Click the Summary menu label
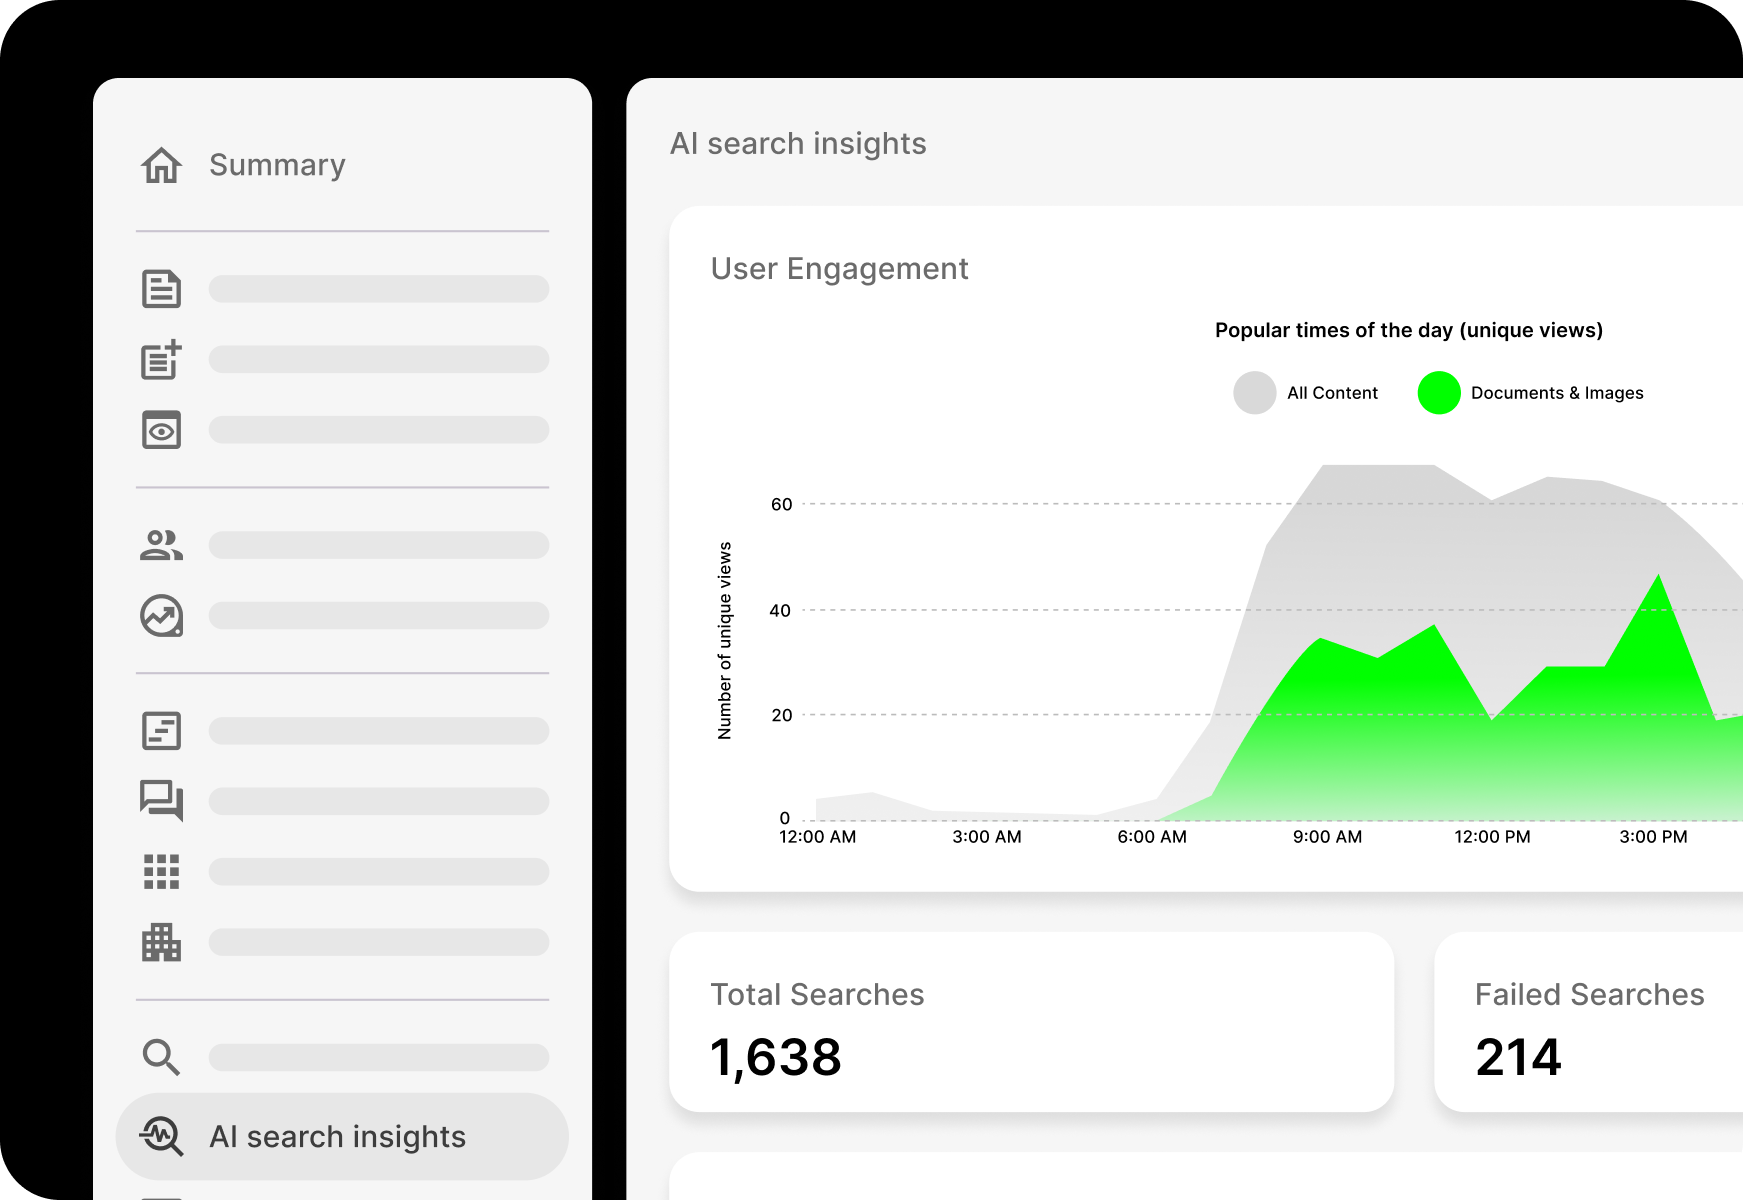Image resolution: width=1743 pixels, height=1200 pixels. click(277, 165)
